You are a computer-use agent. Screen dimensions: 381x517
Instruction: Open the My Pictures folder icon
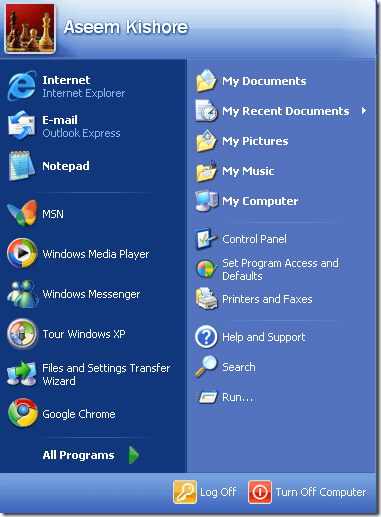(x=206, y=141)
